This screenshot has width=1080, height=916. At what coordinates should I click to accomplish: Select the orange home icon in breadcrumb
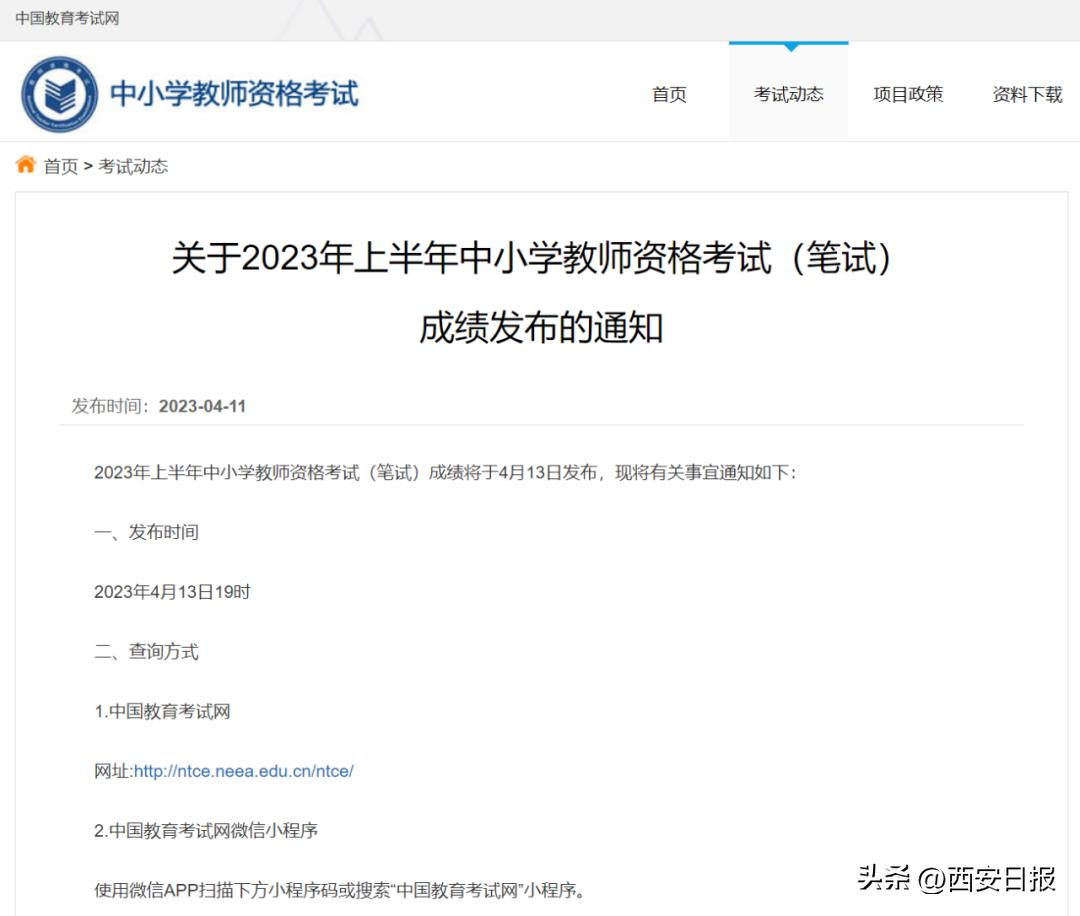[x=25, y=166]
